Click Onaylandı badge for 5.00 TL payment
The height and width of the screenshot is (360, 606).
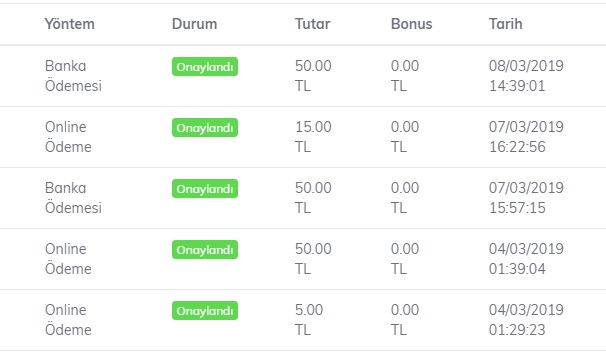[205, 311]
